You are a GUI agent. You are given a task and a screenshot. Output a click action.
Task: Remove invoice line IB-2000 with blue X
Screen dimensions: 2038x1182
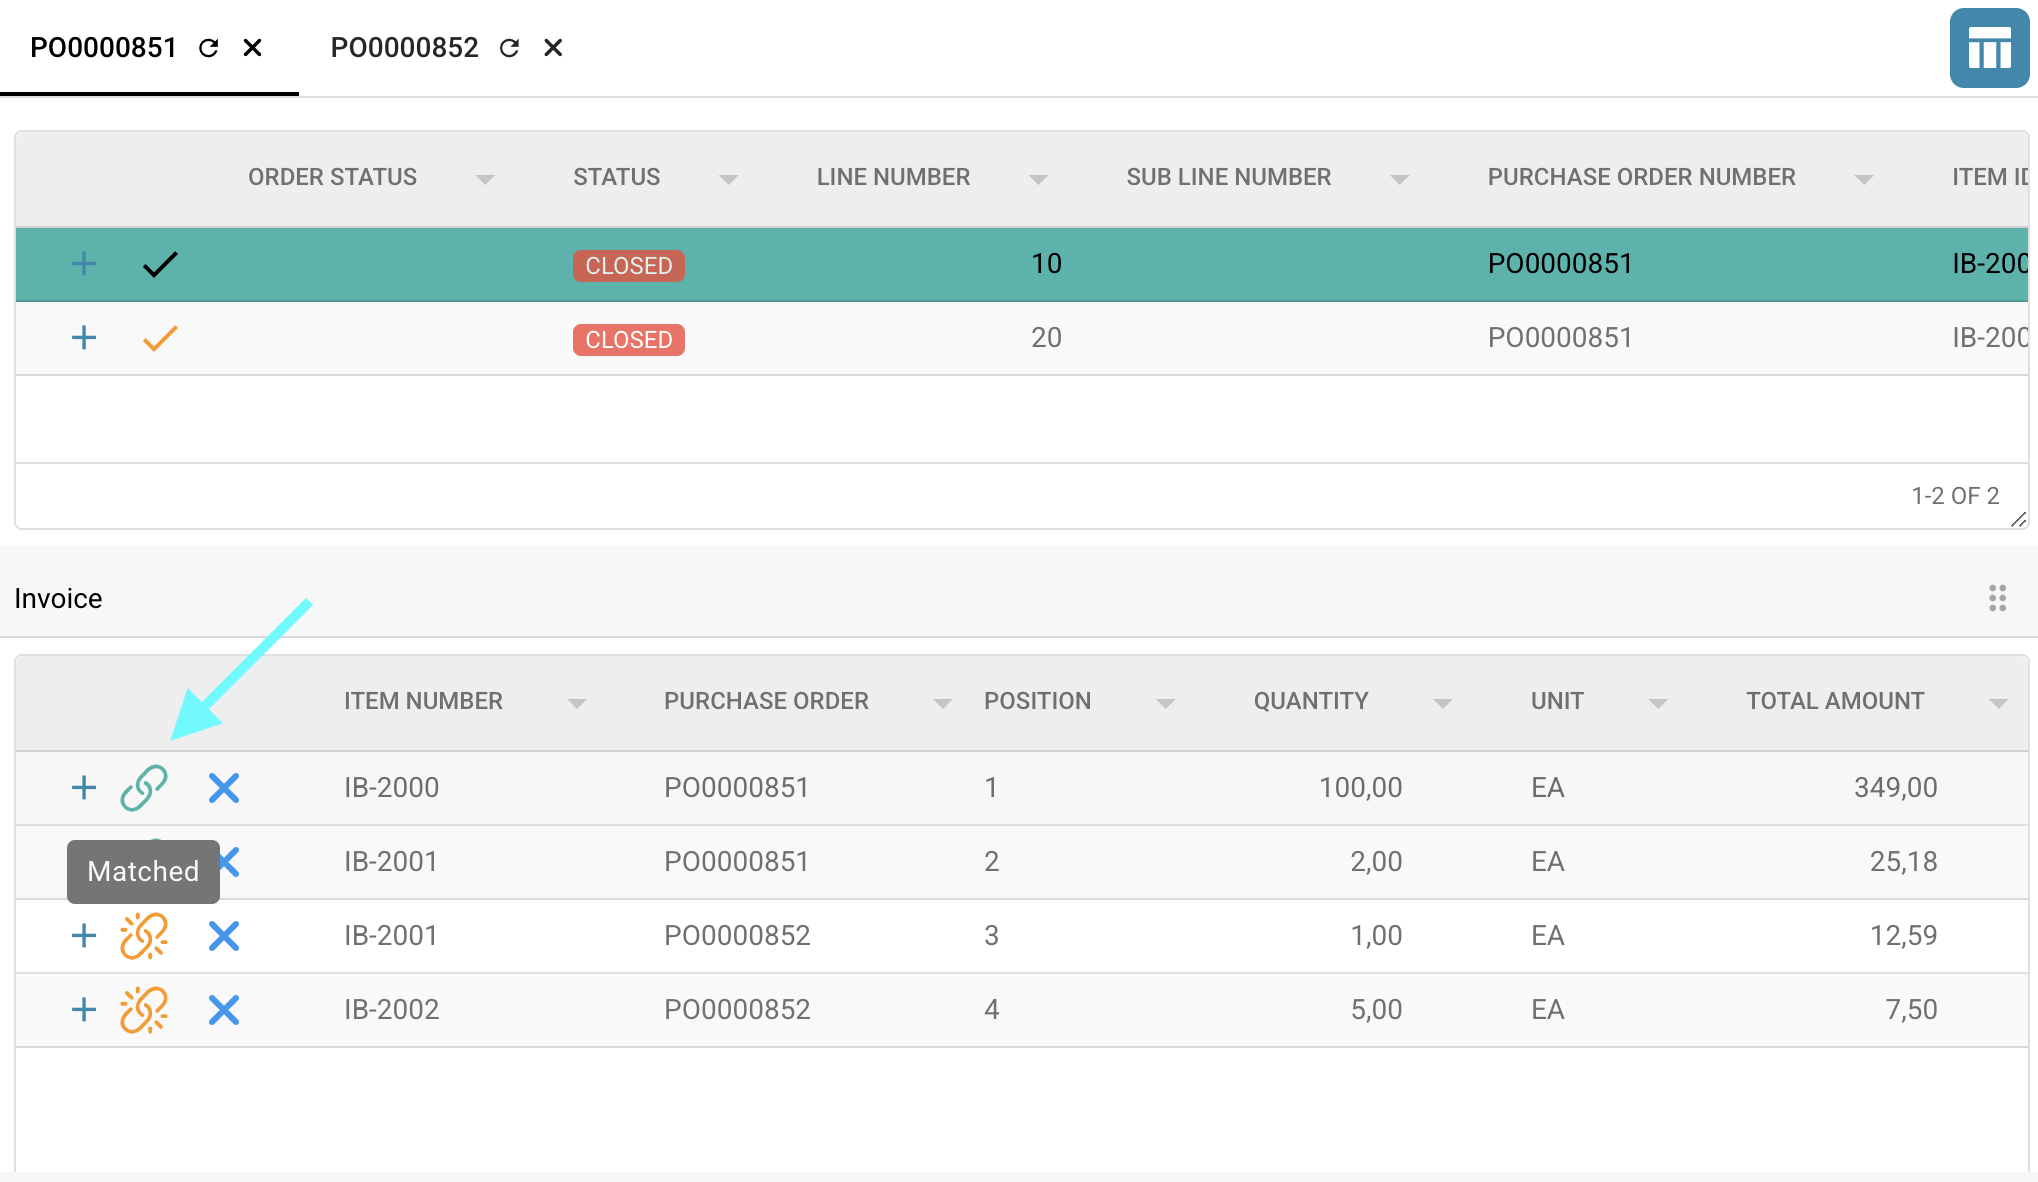click(x=224, y=788)
